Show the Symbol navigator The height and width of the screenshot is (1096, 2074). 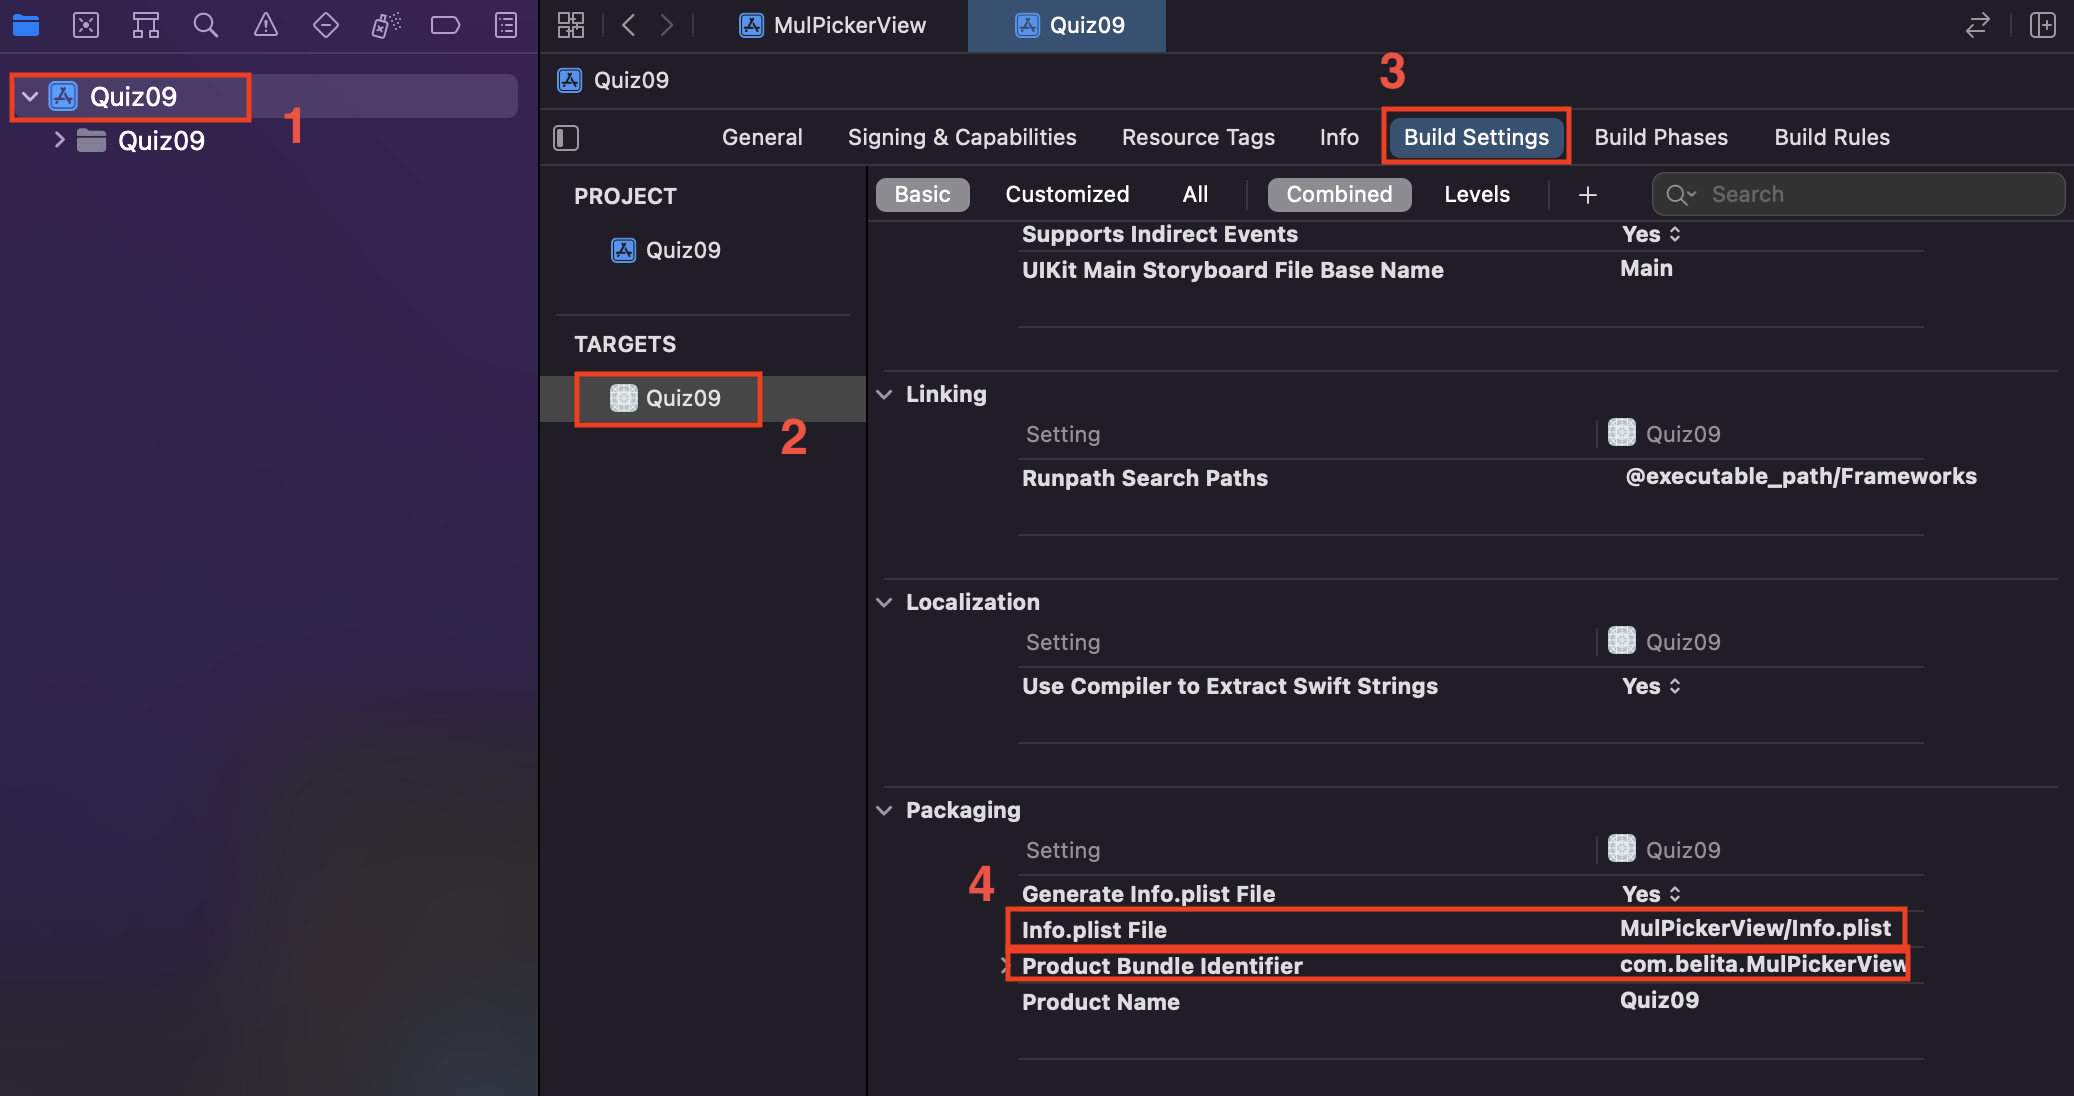point(146,25)
